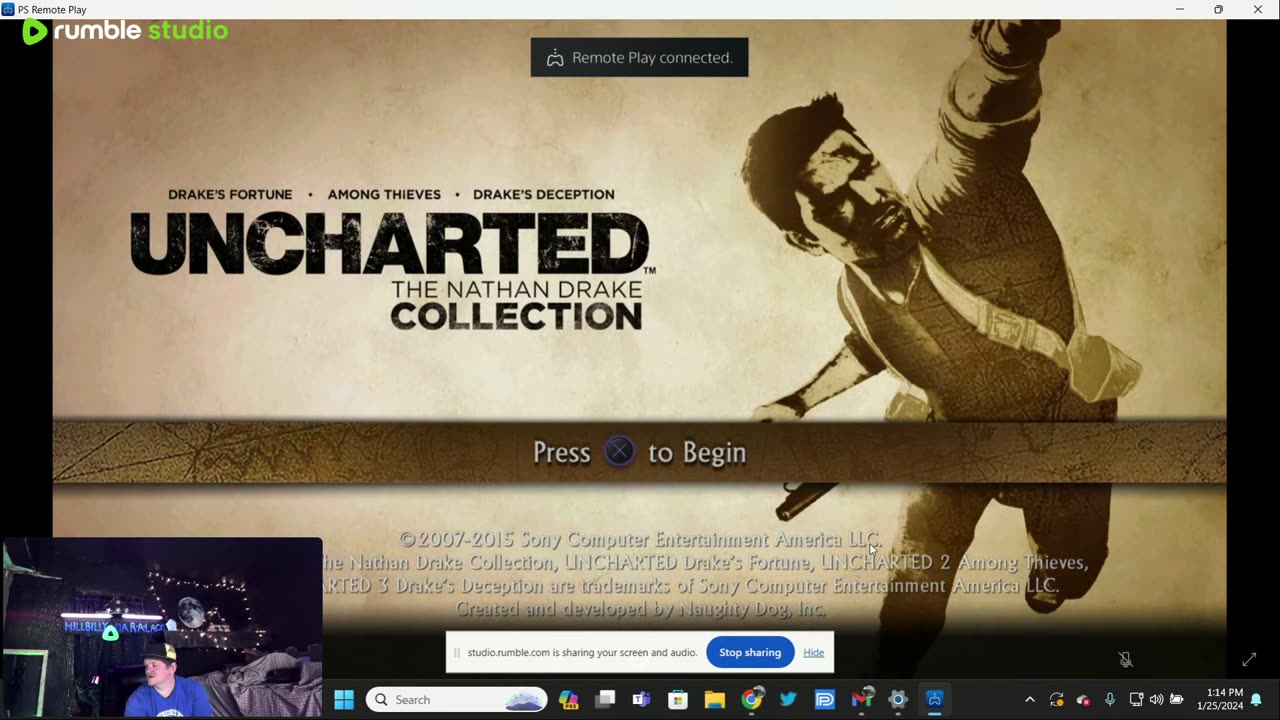Open the volume speaker tray icon

pyautogui.click(x=1156, y=700)
